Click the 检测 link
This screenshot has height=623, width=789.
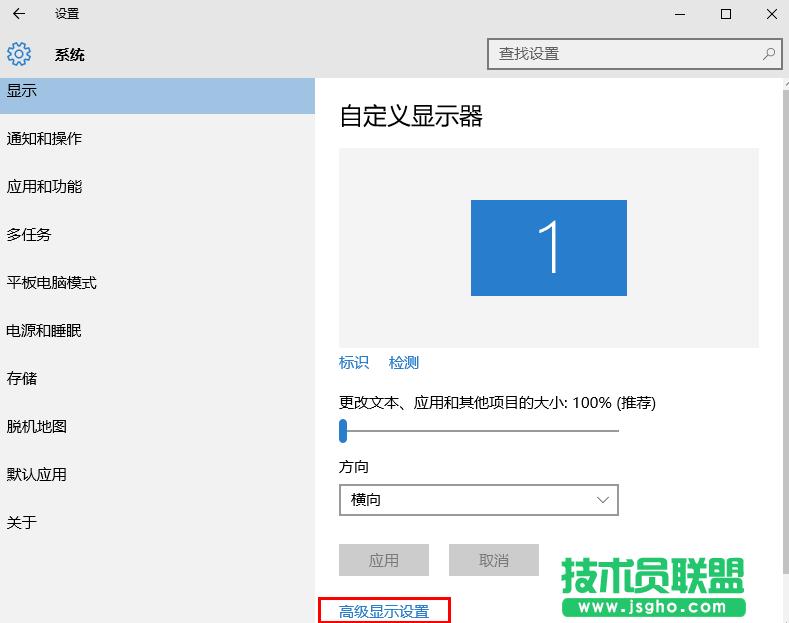tap(404, 362)
